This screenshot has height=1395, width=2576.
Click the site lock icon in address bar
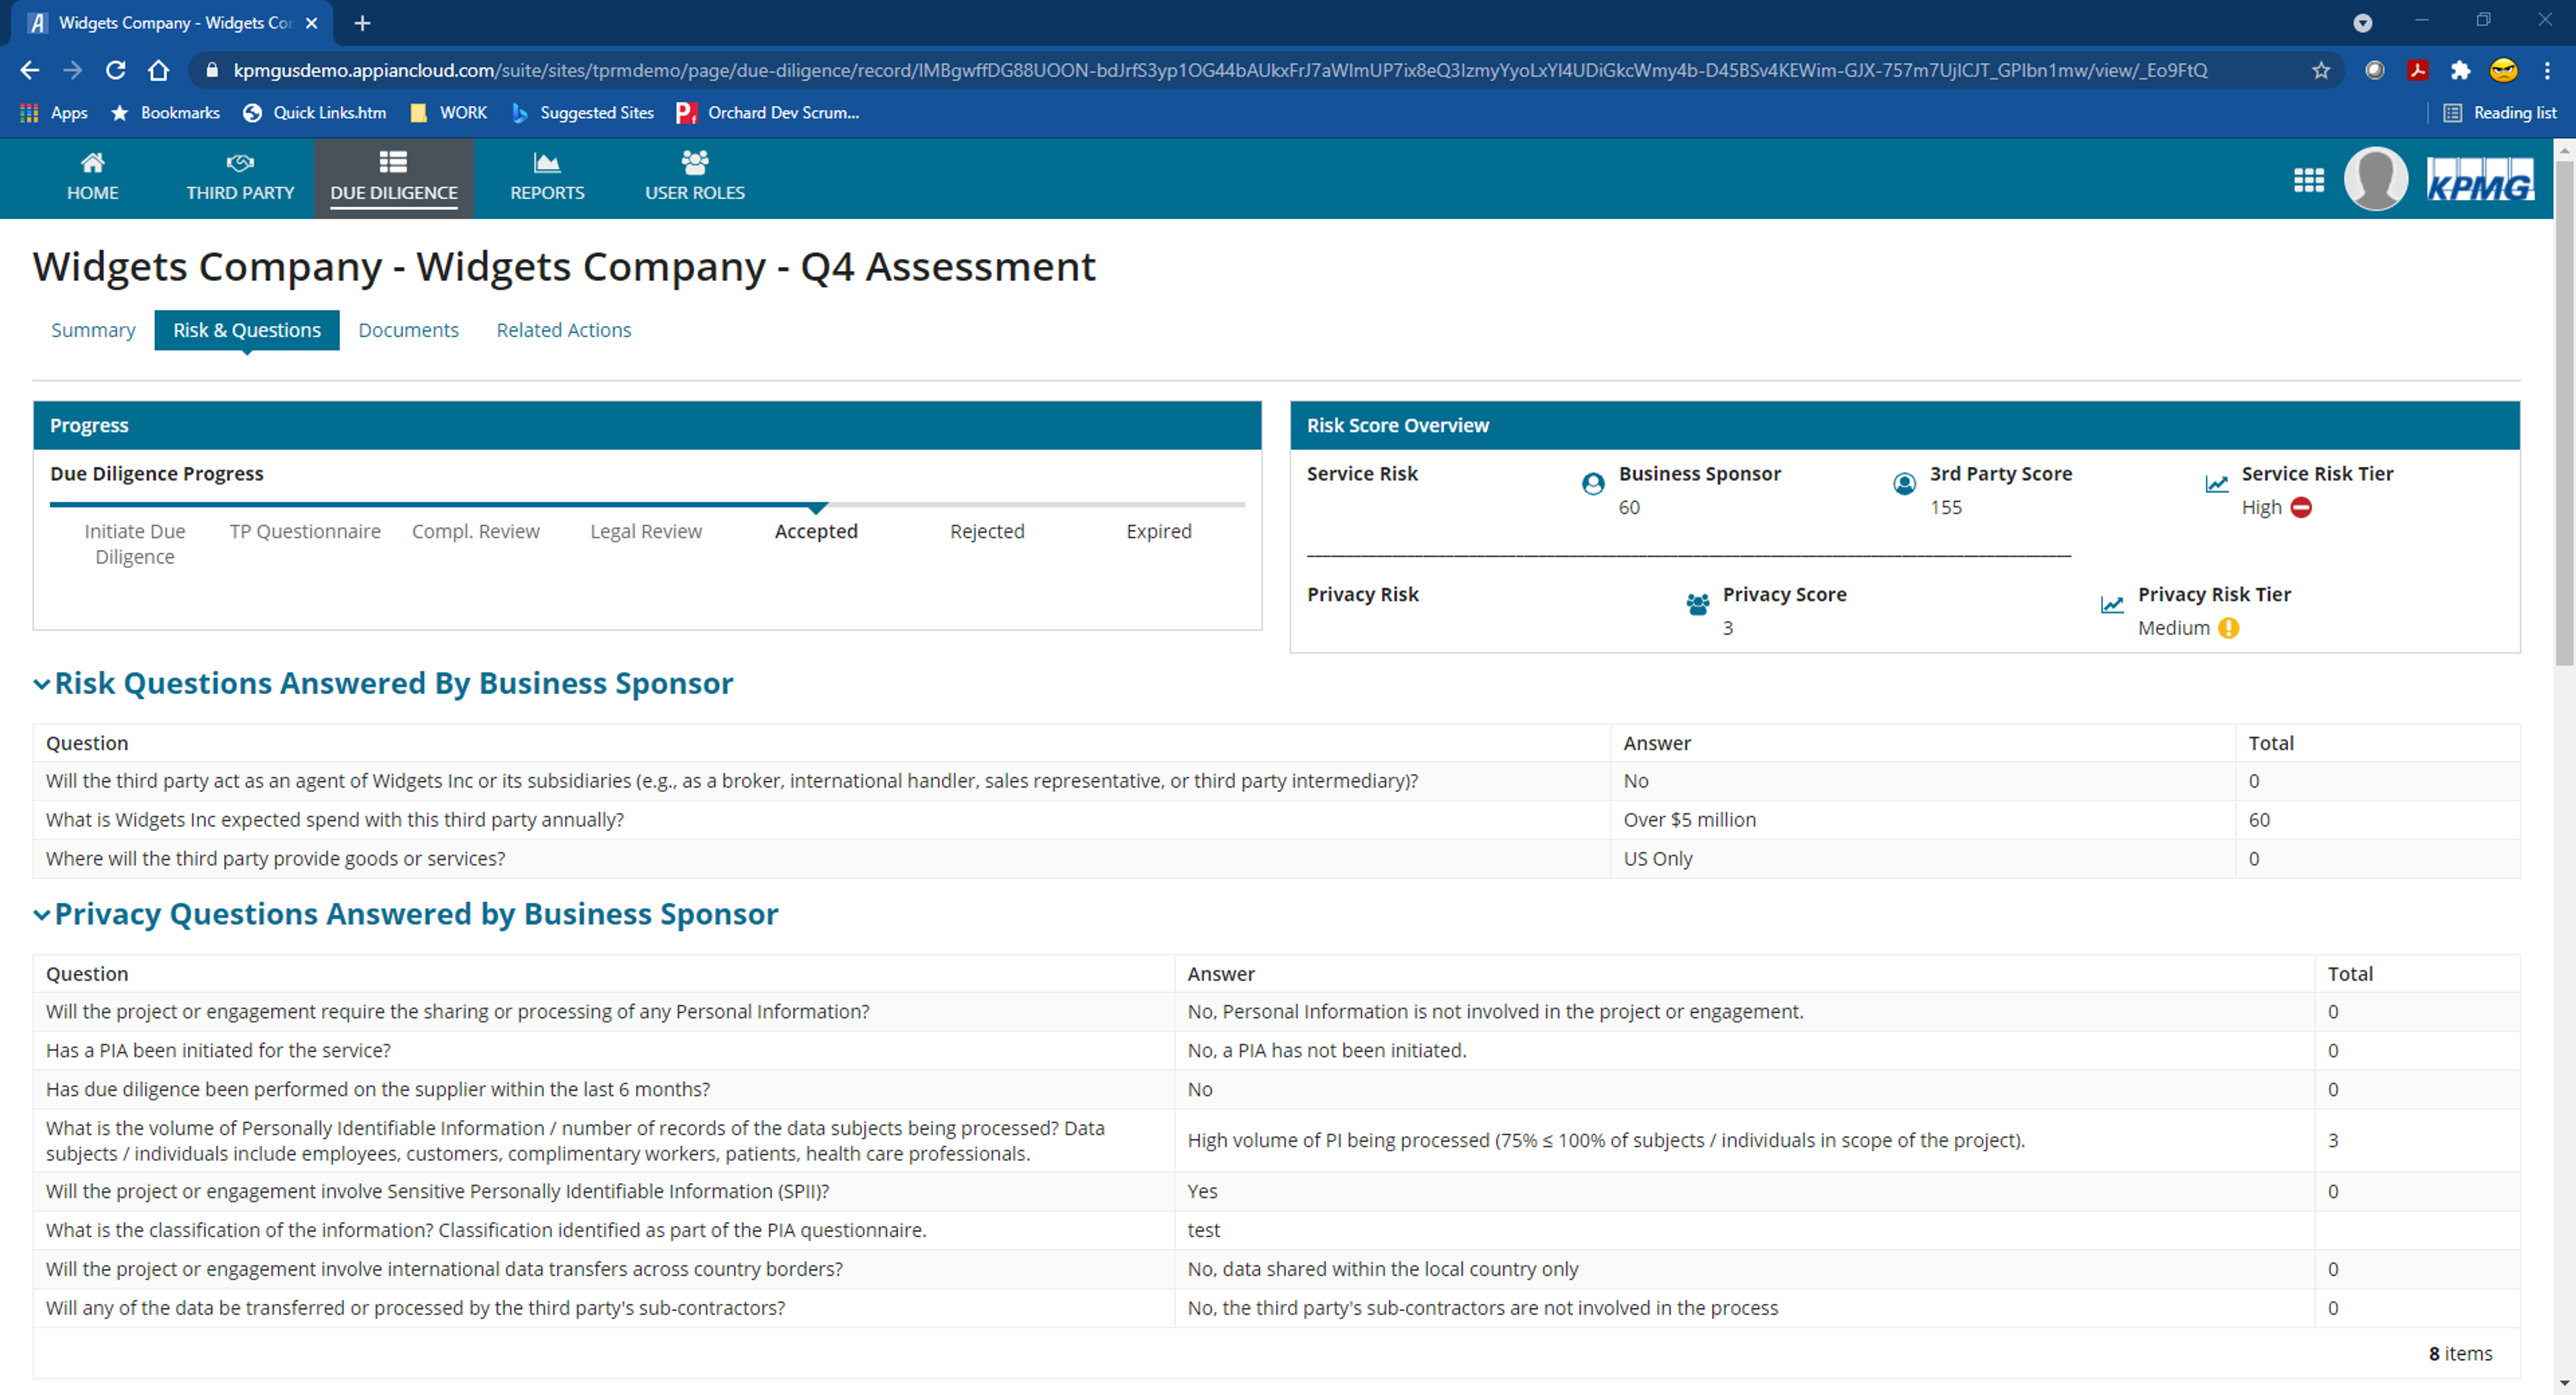[211, 70]
